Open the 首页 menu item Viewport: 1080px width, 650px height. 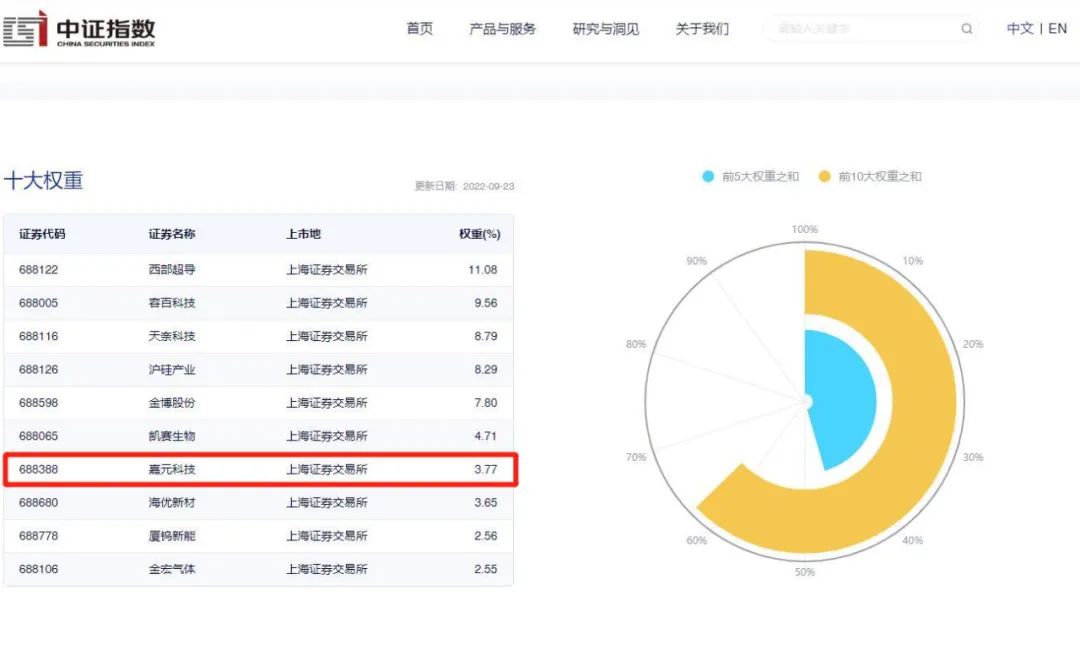[x=419, y=29]
